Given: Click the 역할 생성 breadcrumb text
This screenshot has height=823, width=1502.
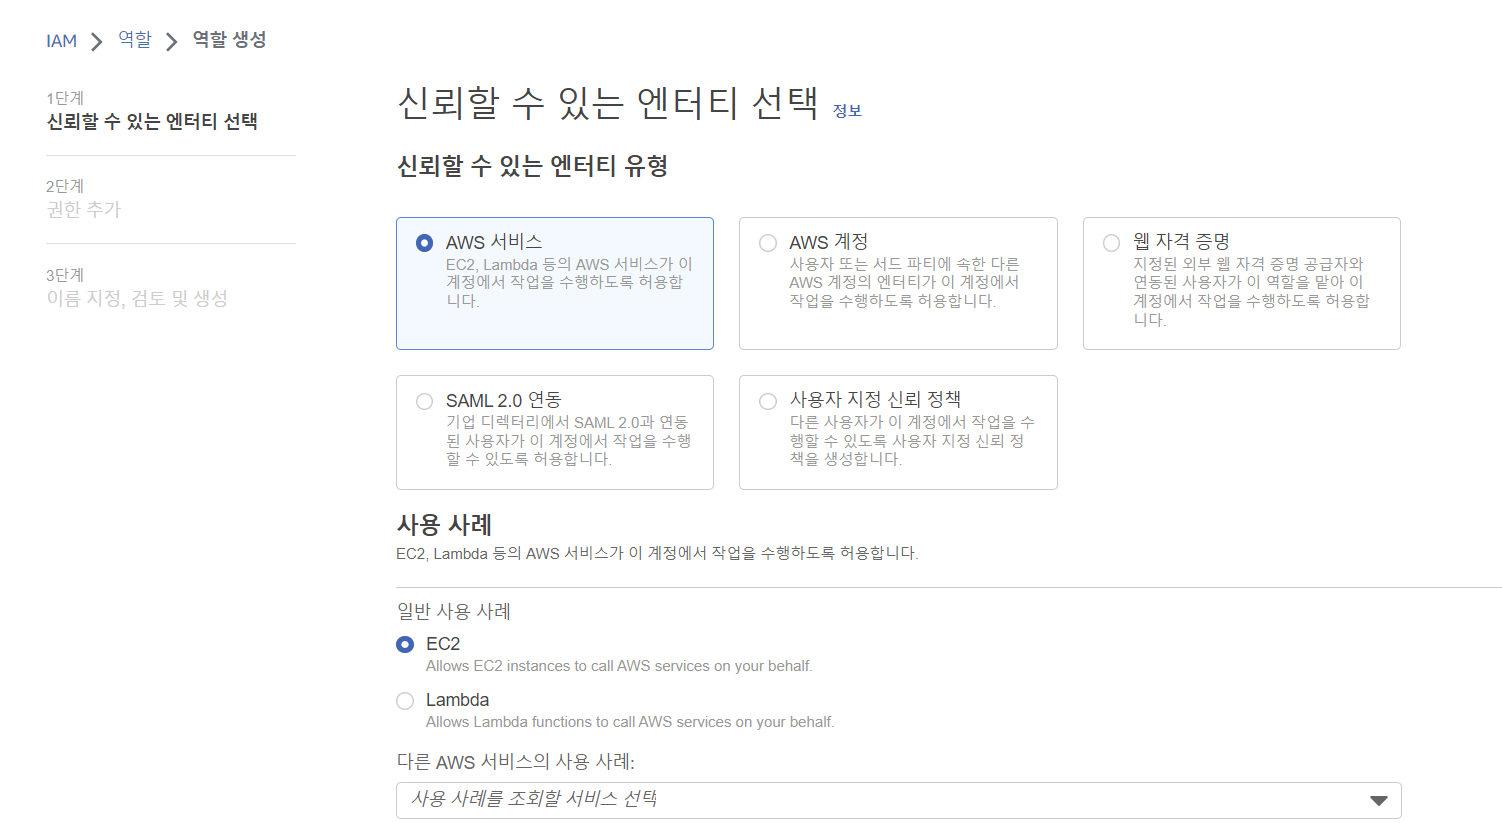Looking at the screenshot, I should pyautogui.click(x=229, y=39).
